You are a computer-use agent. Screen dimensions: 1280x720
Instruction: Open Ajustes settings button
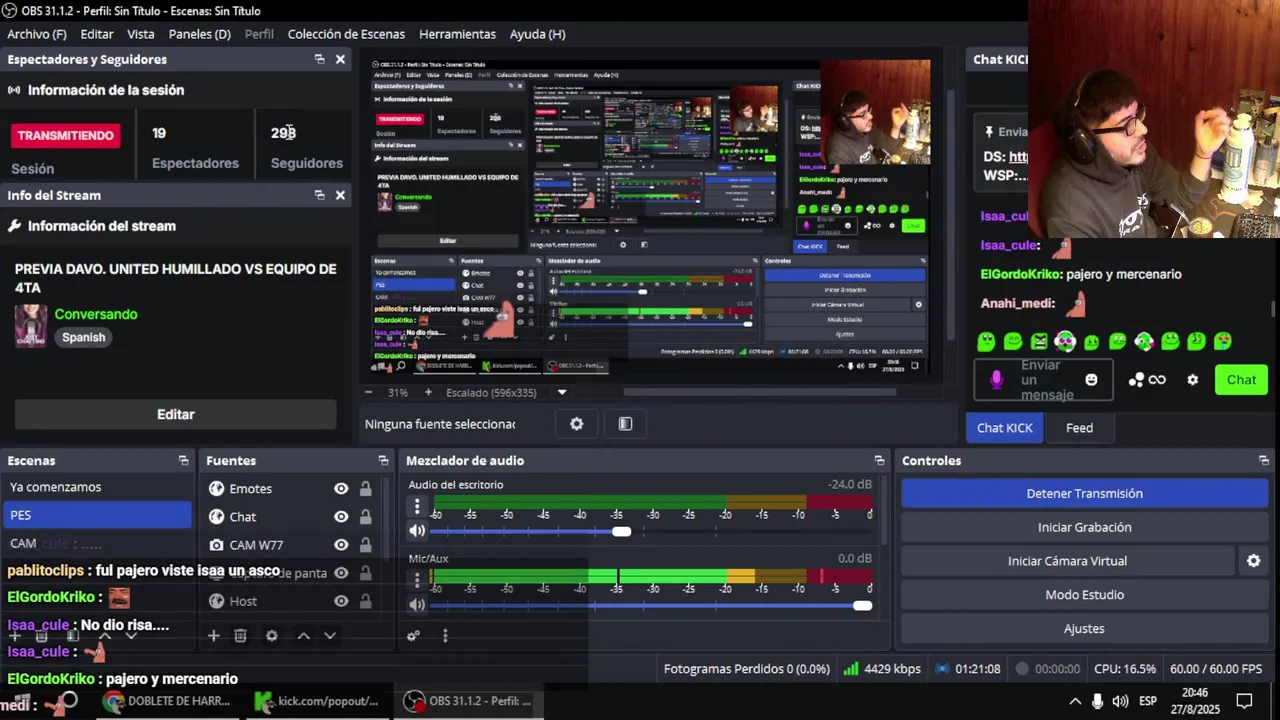pyautogui.click(x=1084, y=629)
